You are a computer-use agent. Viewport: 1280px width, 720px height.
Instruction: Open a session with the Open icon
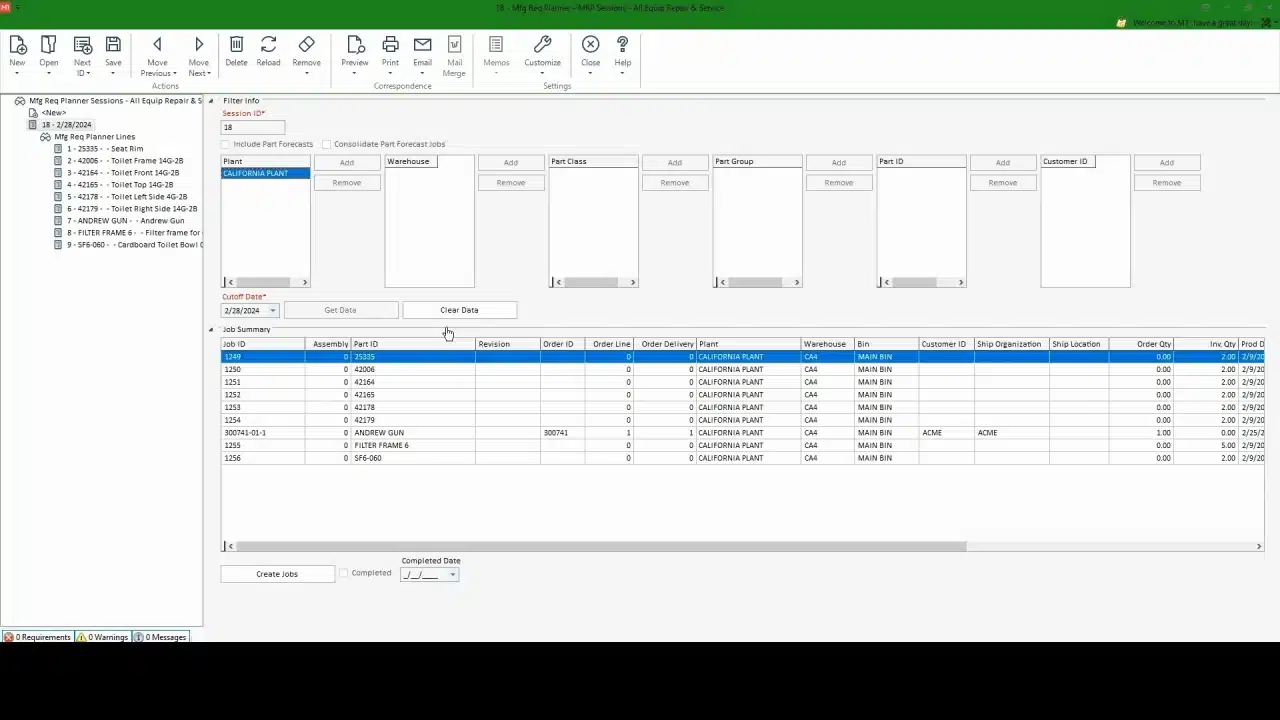click(48, 45)
